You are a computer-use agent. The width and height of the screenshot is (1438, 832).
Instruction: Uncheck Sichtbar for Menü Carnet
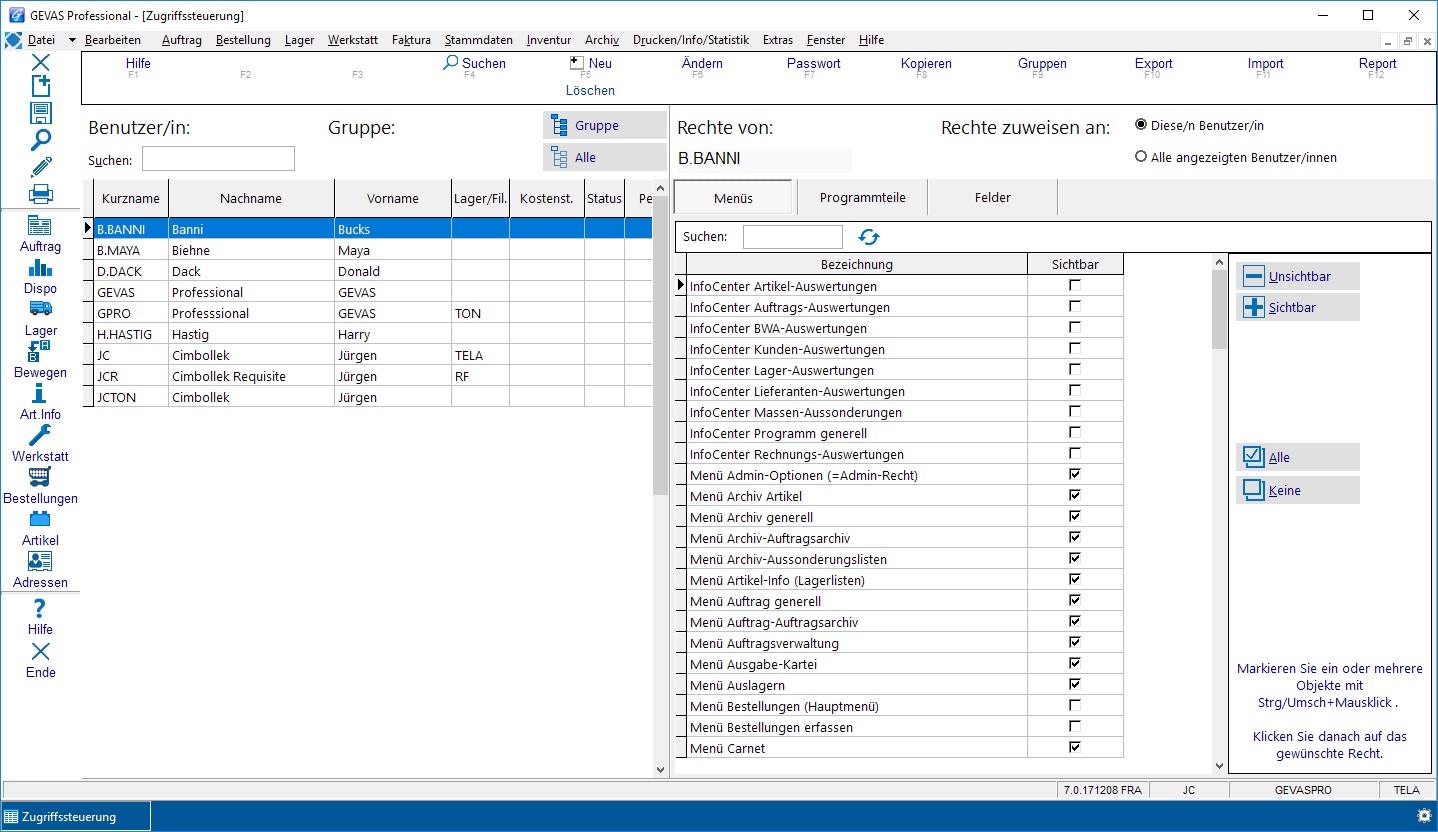1075,748
